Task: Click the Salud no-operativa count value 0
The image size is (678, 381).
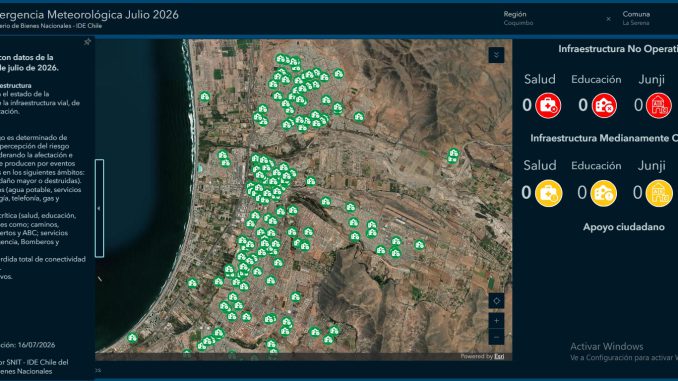Action: pos(527,105)
